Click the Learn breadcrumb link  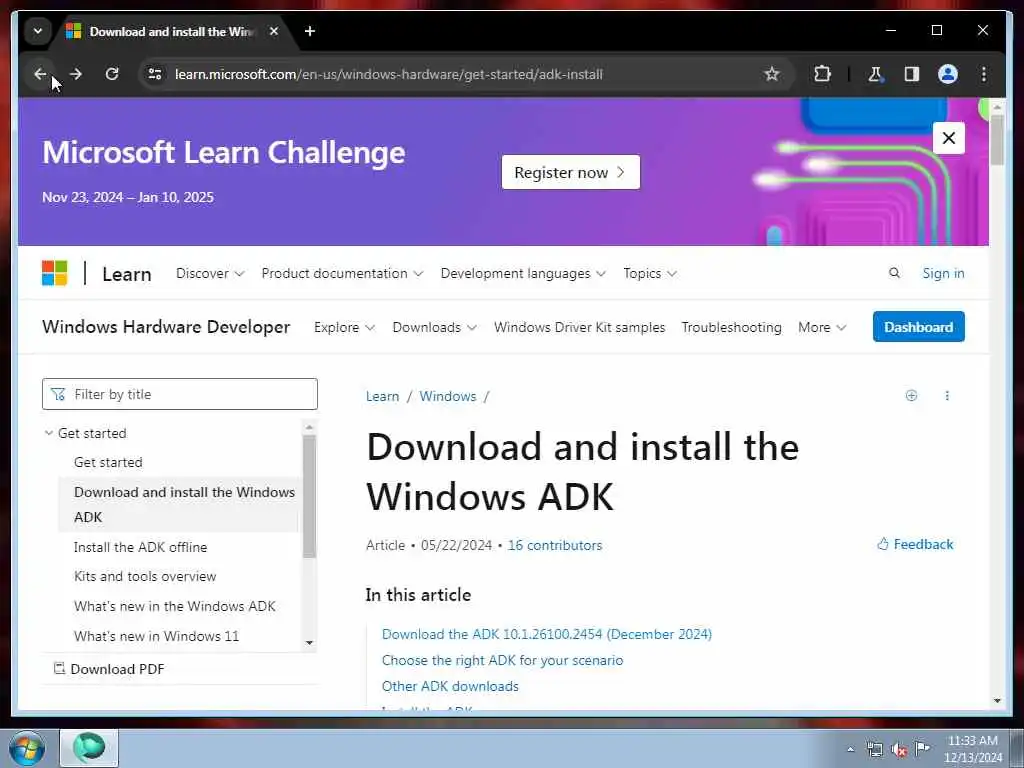(382, 396)
